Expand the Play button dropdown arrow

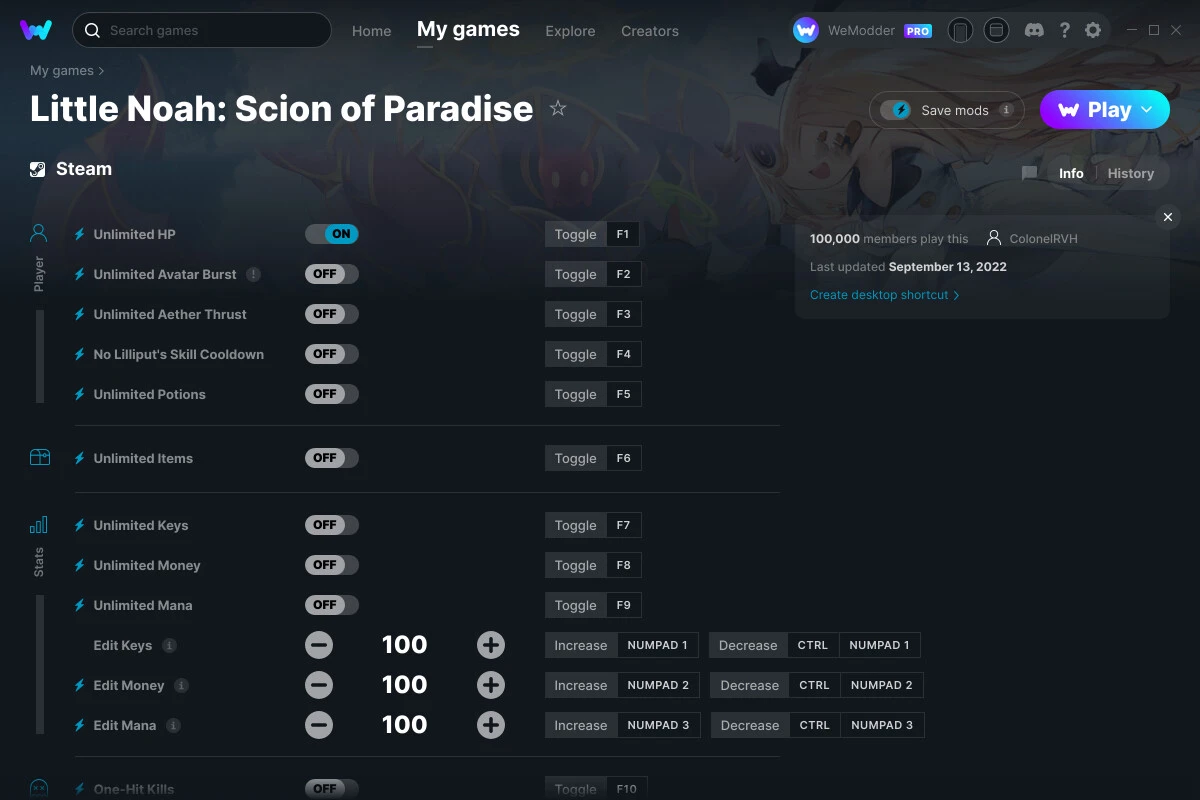[x=1147, y=110]
